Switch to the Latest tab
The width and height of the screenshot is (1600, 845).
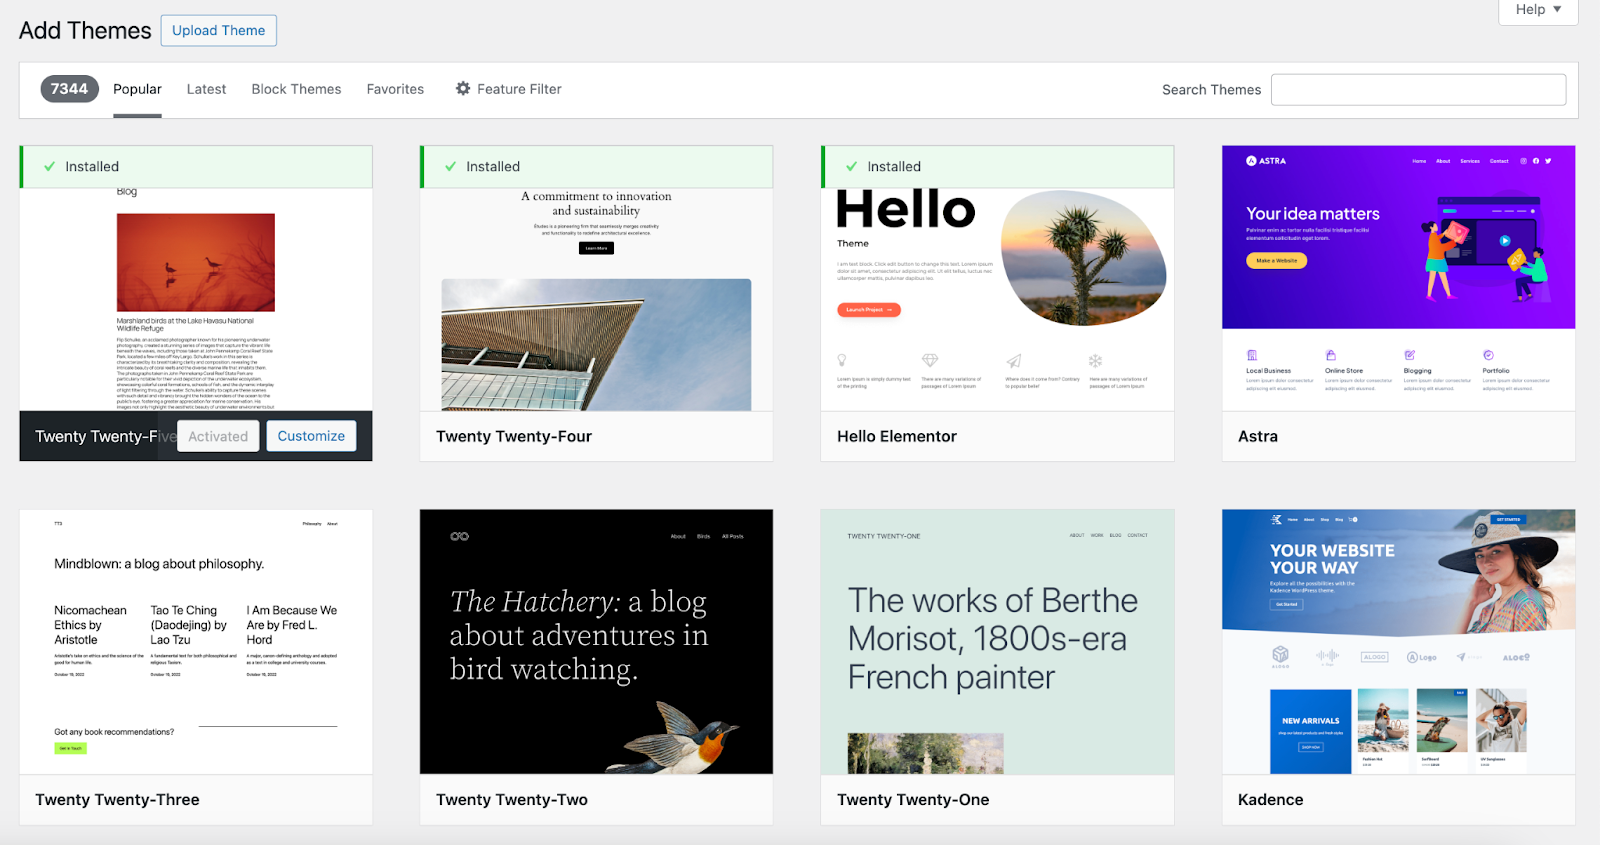(206, 89)
